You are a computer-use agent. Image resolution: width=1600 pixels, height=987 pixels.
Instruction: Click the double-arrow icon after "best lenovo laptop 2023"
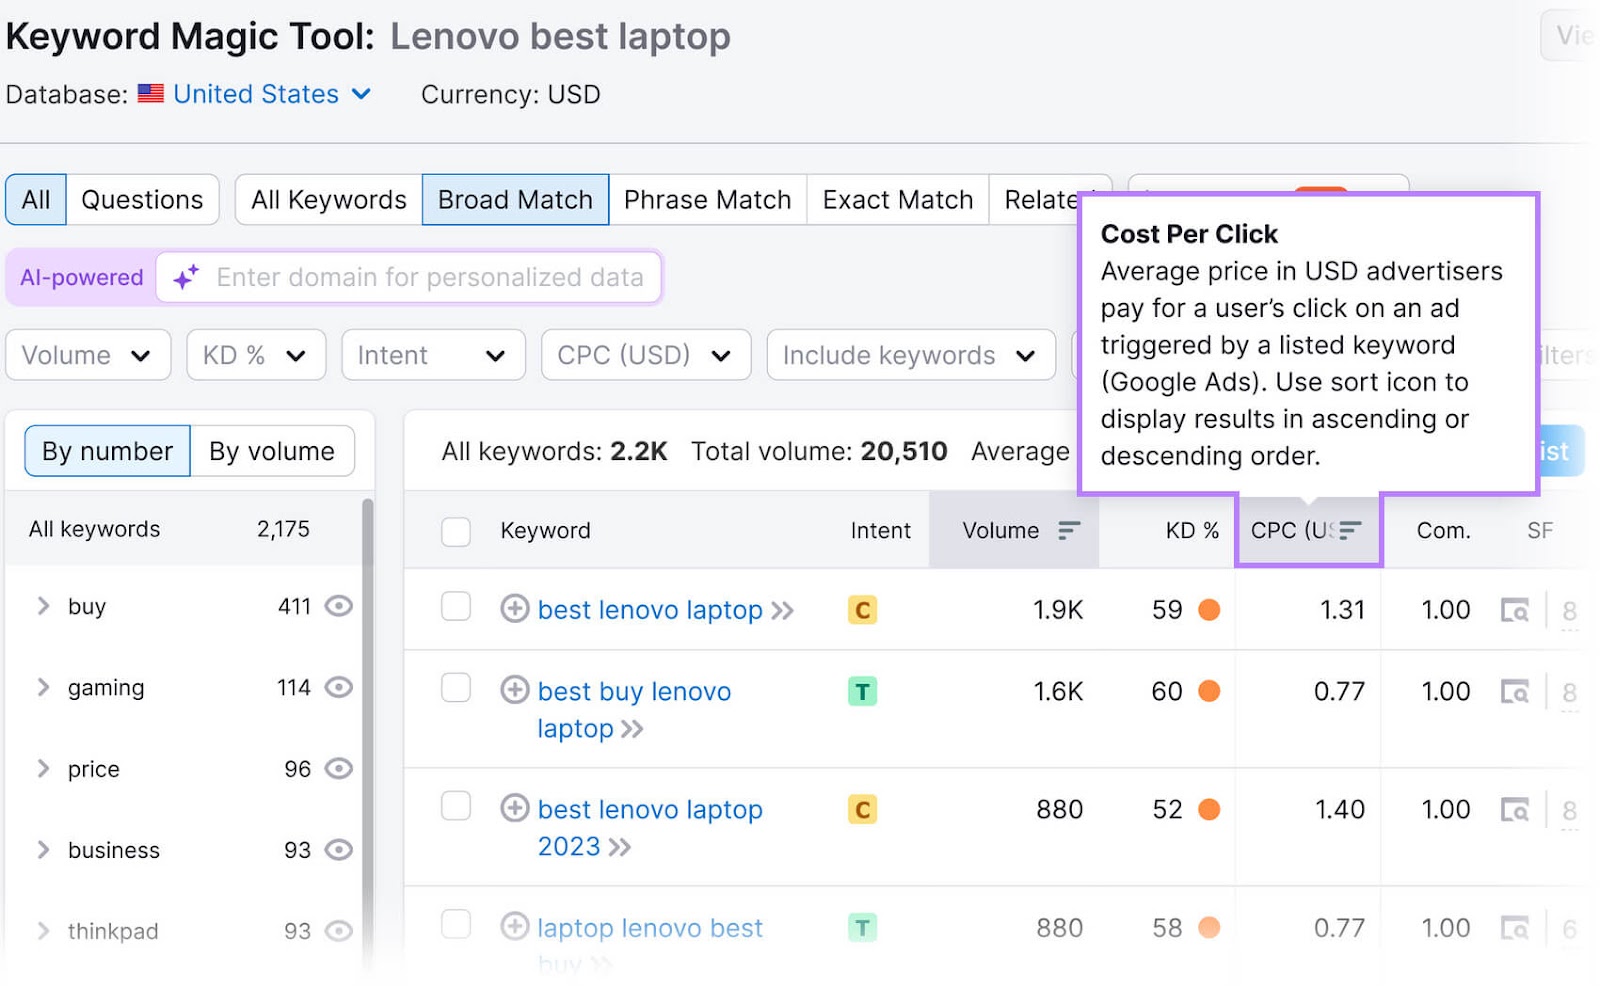click(x=620, y=846)
